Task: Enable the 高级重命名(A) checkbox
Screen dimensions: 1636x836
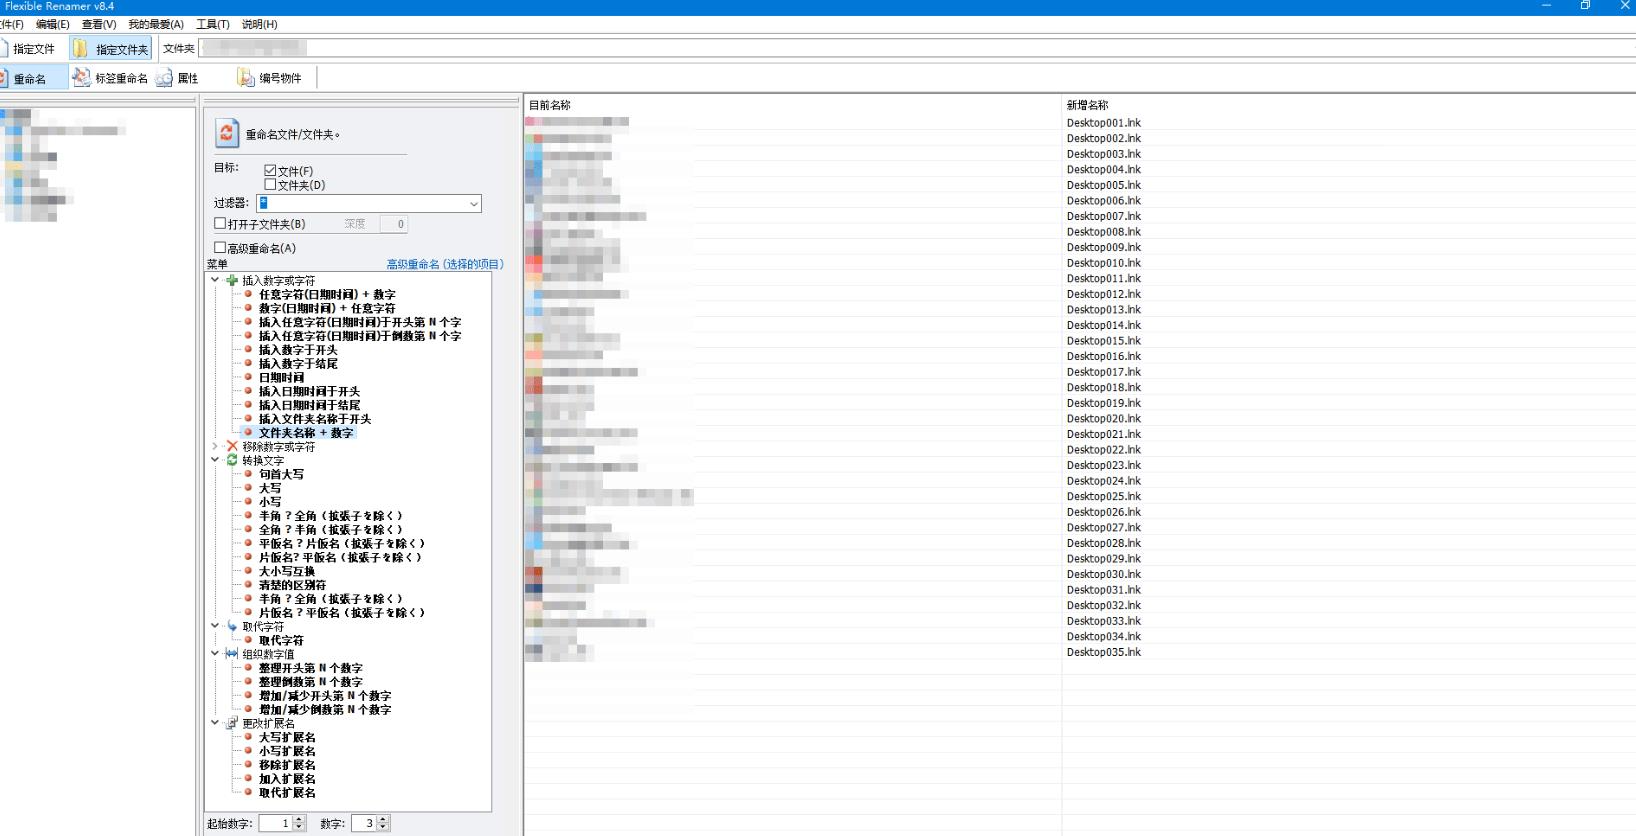Action: (220, 248)
